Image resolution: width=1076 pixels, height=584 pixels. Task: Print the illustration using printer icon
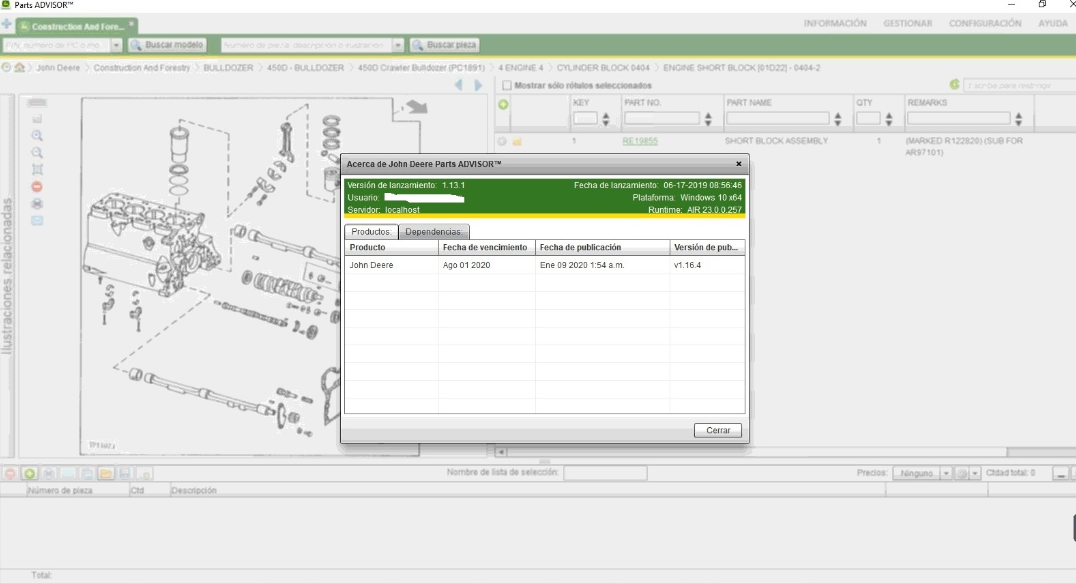tap(37, 204)
